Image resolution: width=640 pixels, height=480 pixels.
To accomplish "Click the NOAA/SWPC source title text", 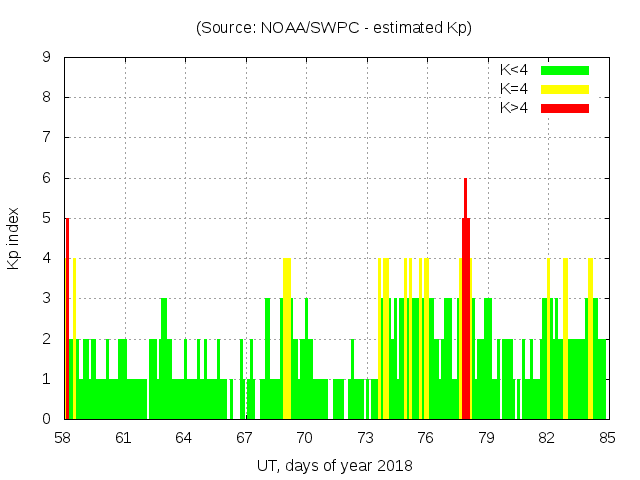I will click(333, 28).
